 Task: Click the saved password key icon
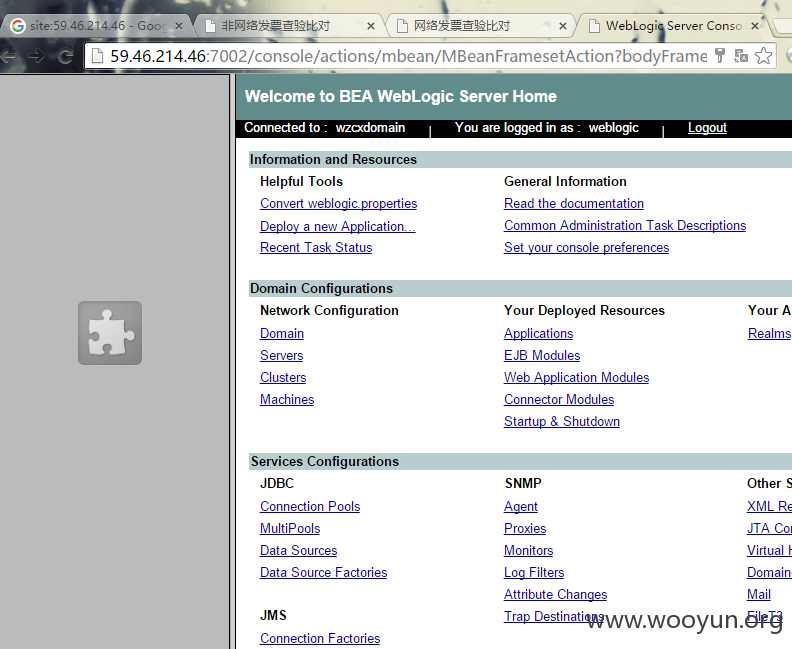(720, 55)
